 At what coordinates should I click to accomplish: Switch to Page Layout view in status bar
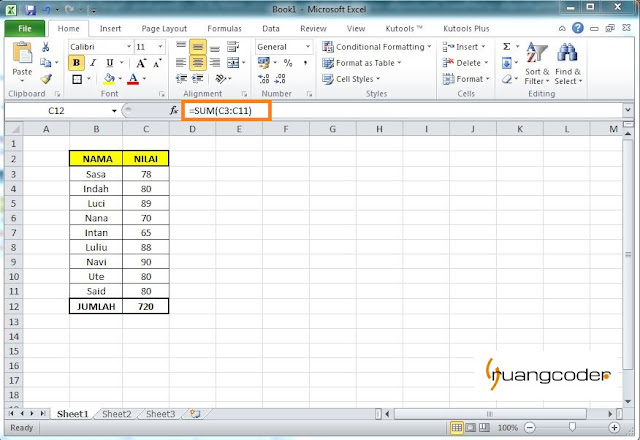click(471, 427)
